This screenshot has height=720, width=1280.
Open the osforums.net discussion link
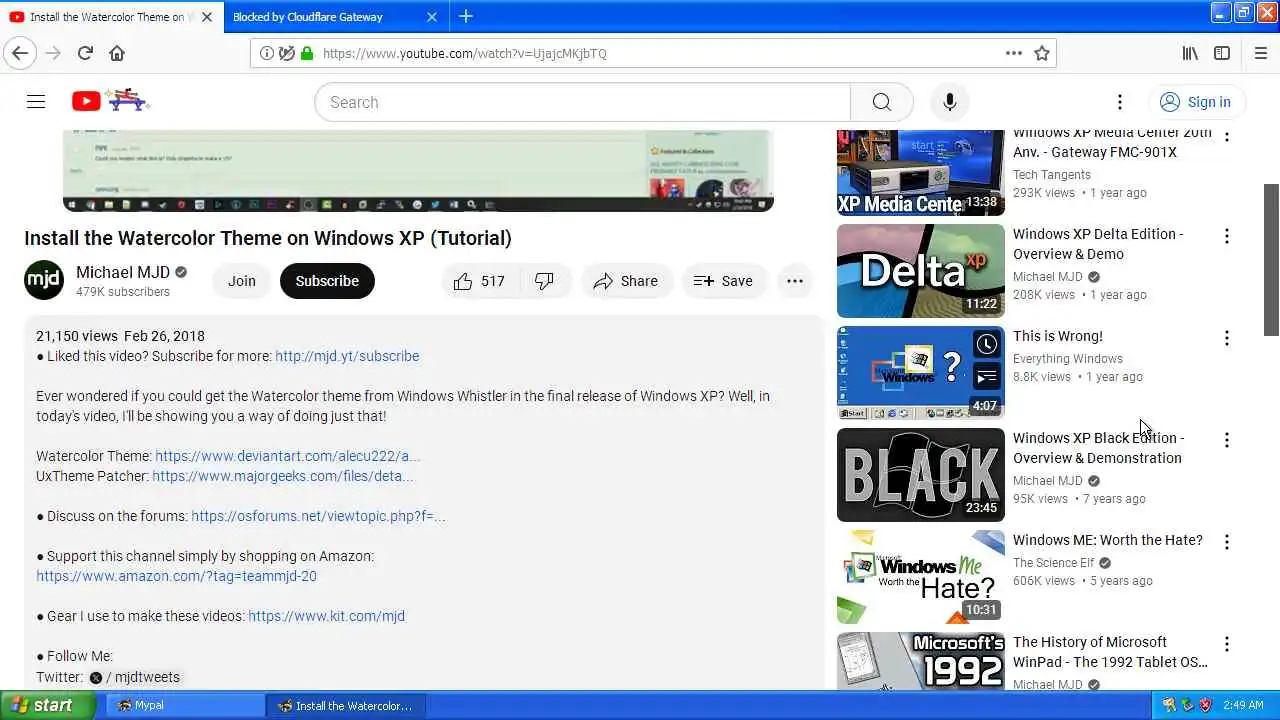coord(318,516)
